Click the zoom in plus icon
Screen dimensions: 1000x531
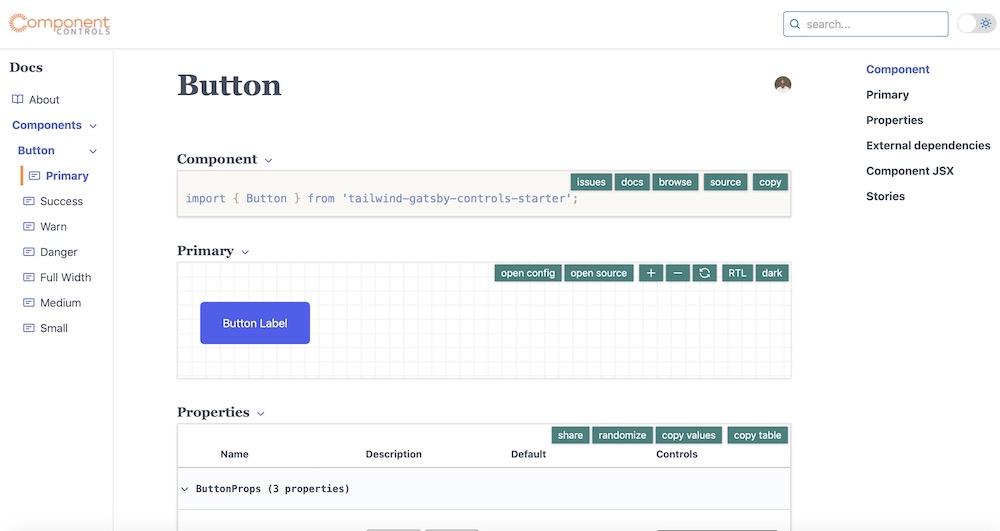tap(650, 273)
